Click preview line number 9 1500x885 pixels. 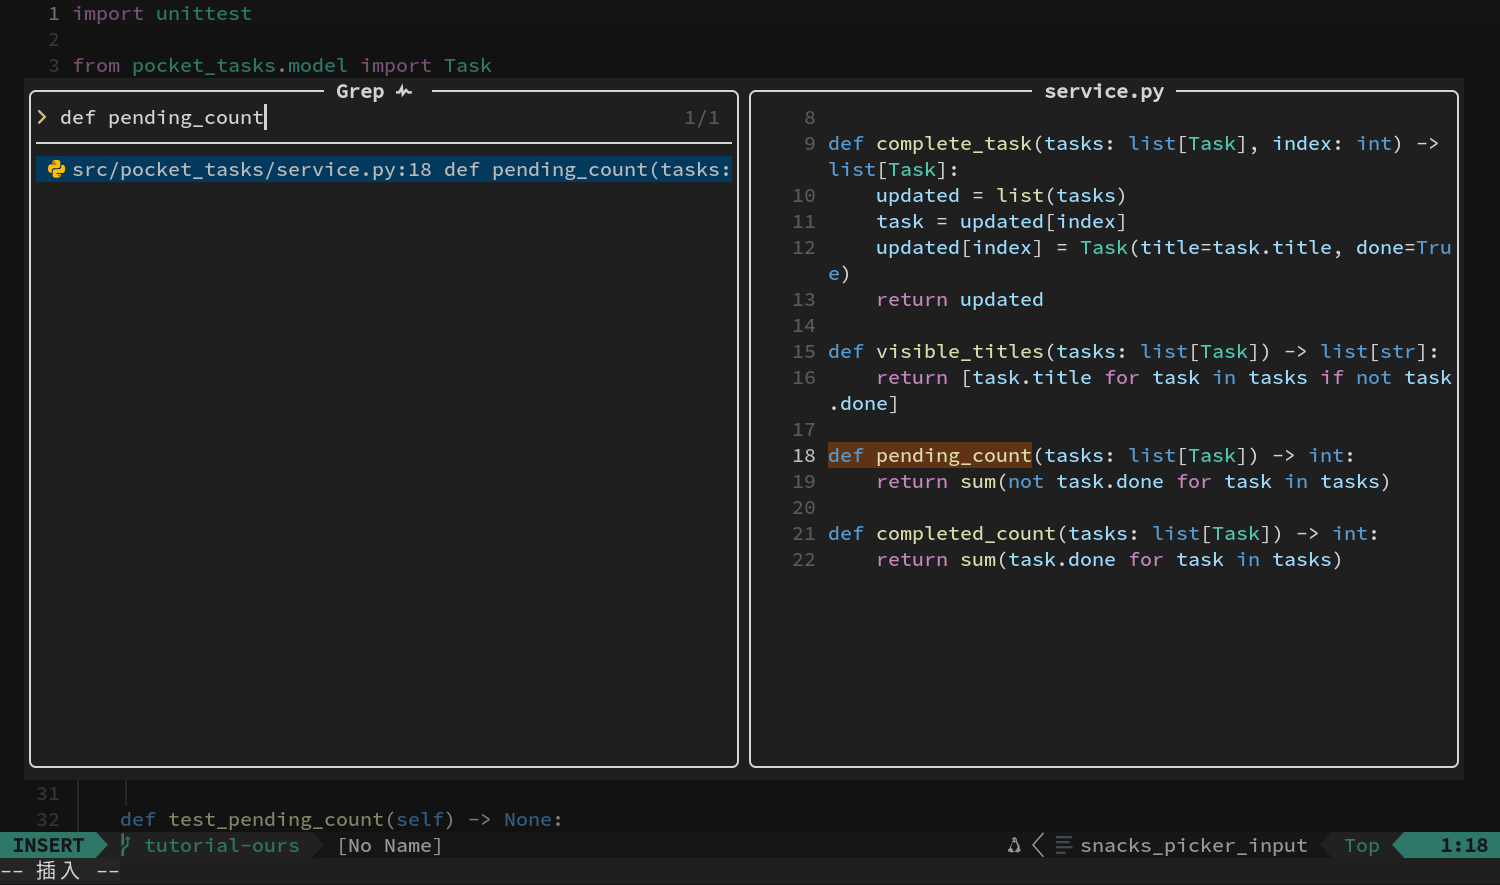(x=810, y=143)
